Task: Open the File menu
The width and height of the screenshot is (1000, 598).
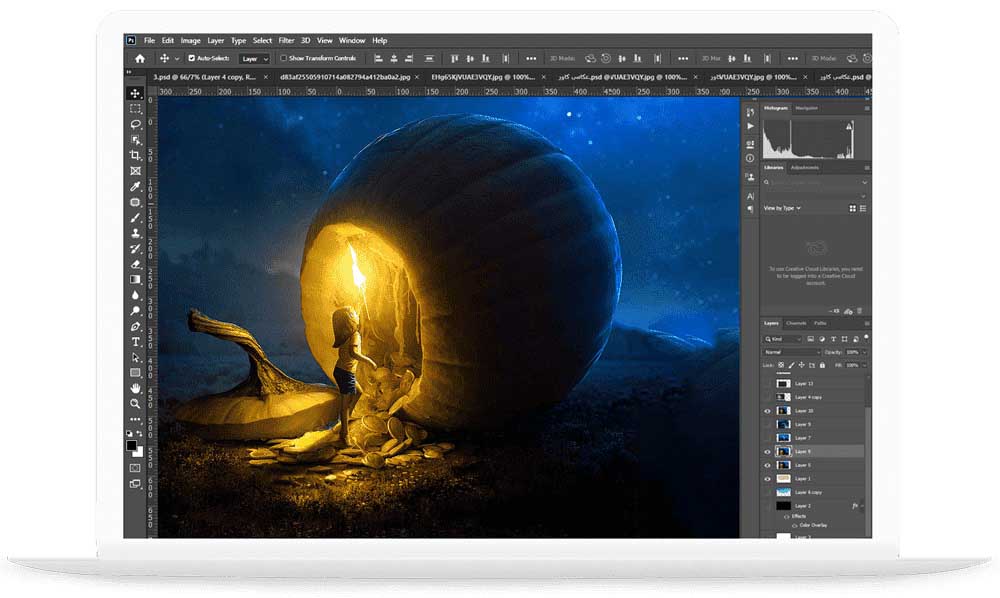Action: coord(149,40)
